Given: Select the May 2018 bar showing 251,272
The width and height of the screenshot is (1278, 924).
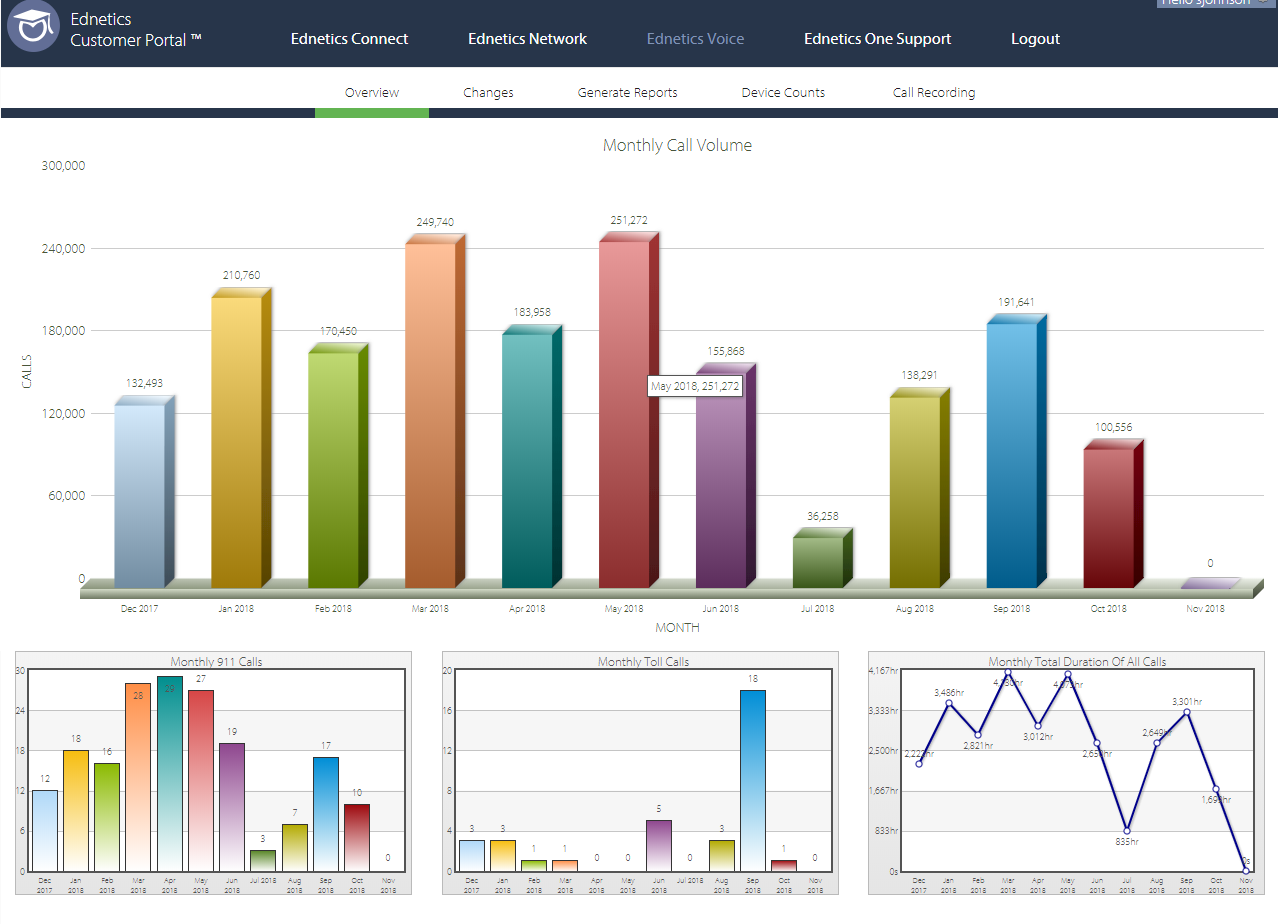Looking at the screenshot, I should [629, 410].
